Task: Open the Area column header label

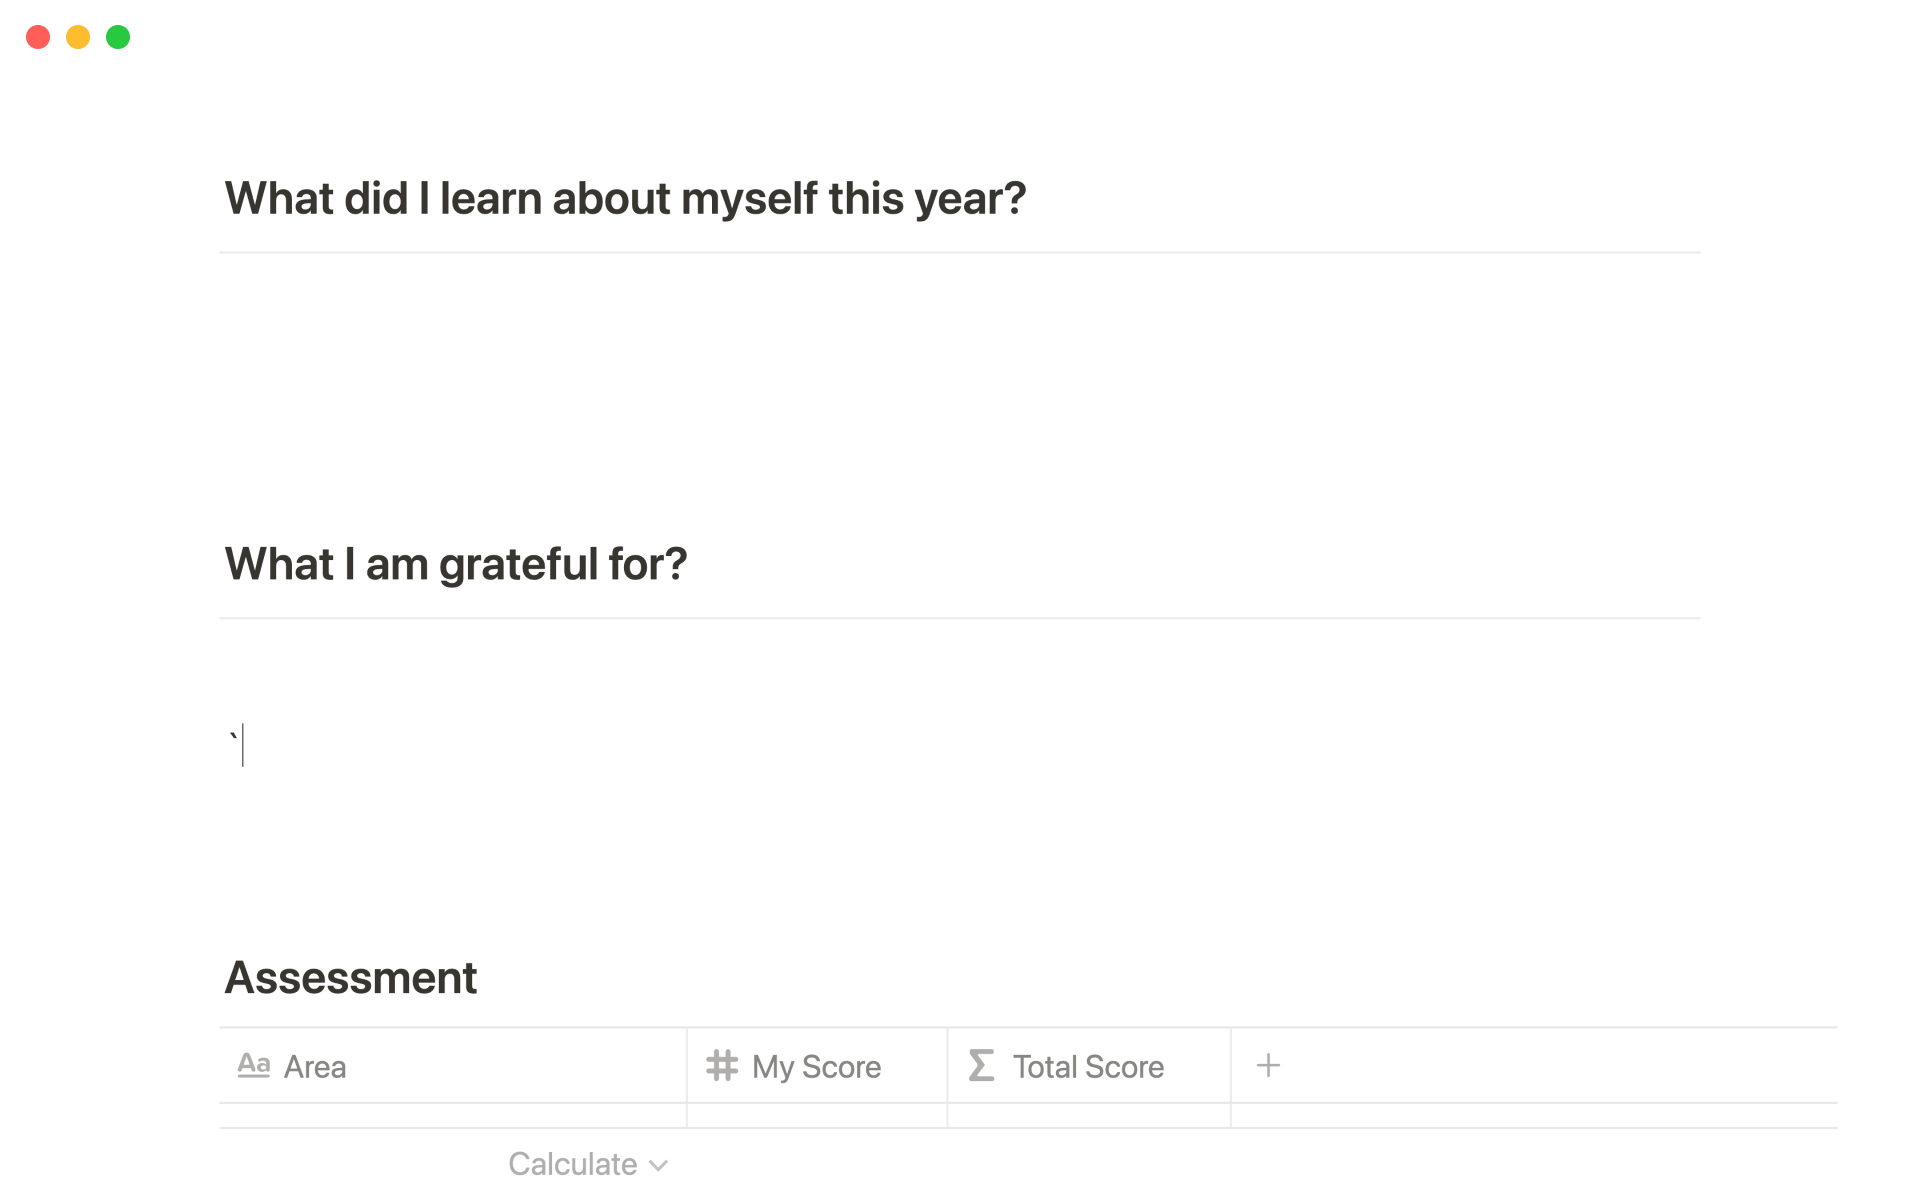Action: click(x=315, y=1067)
